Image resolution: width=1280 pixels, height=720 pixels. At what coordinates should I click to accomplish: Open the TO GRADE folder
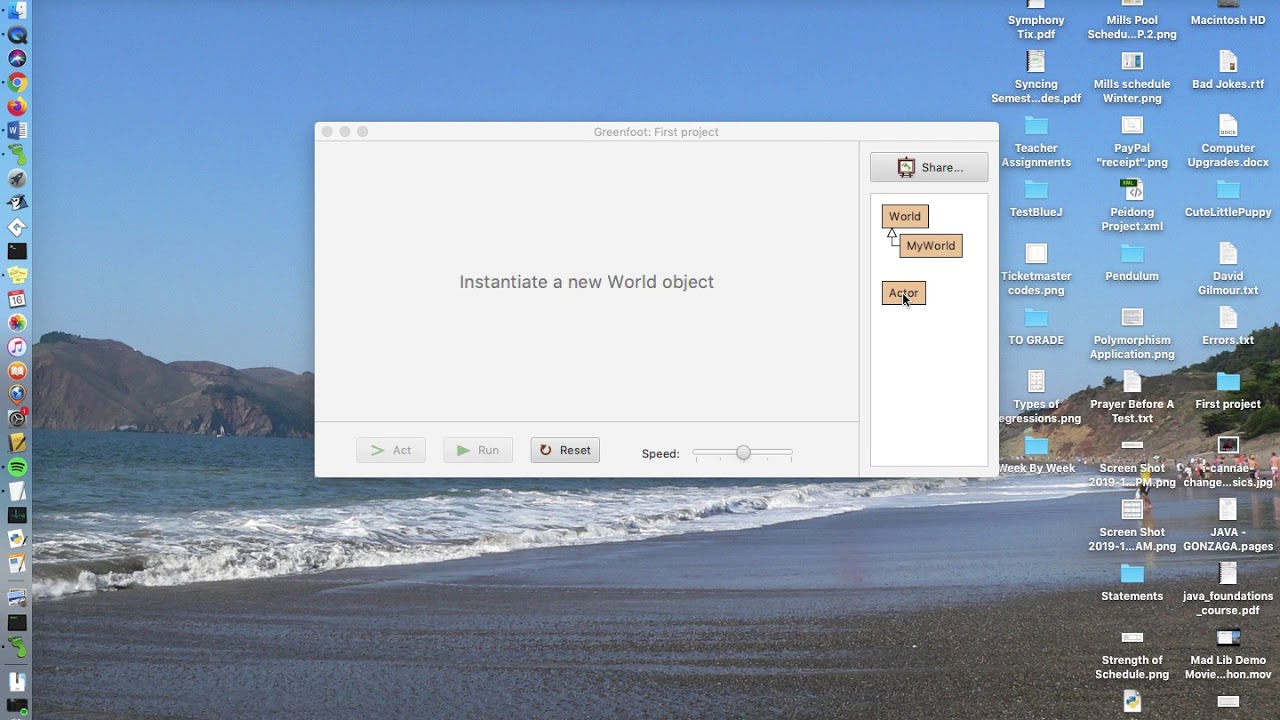pos(1036,326)
